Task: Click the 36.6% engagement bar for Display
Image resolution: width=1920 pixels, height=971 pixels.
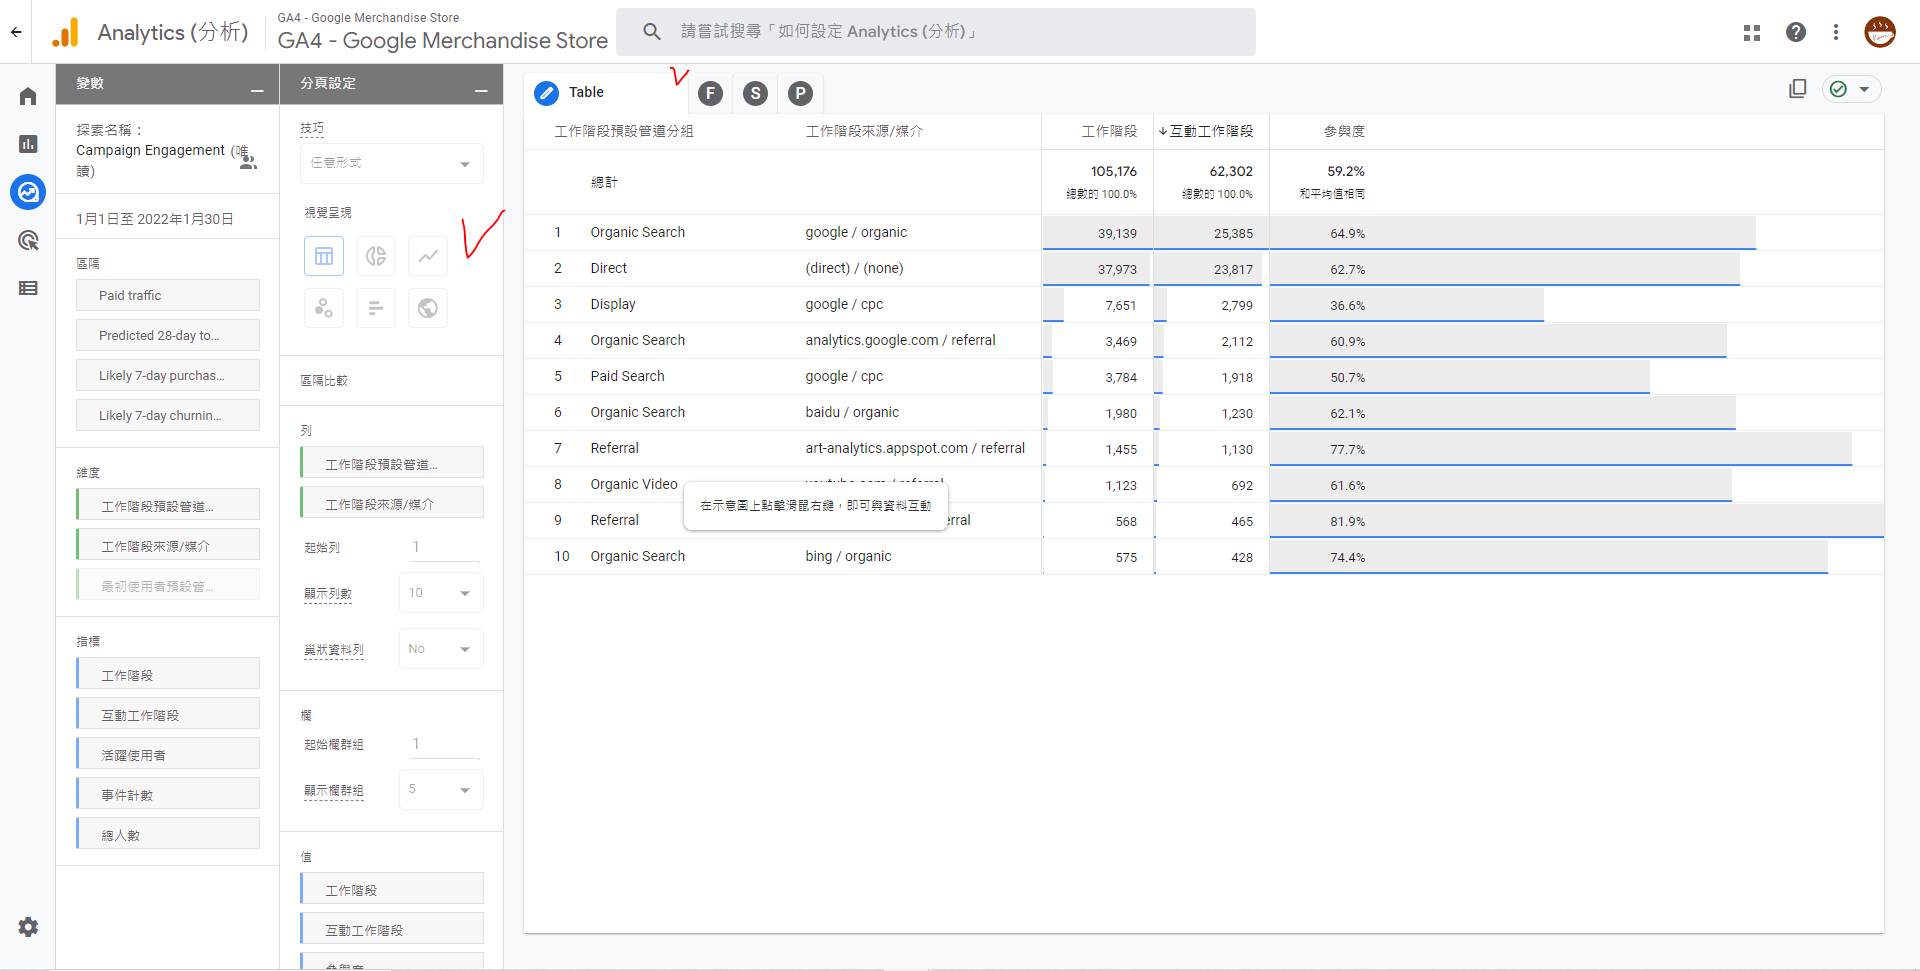Action: point(1406,305)
